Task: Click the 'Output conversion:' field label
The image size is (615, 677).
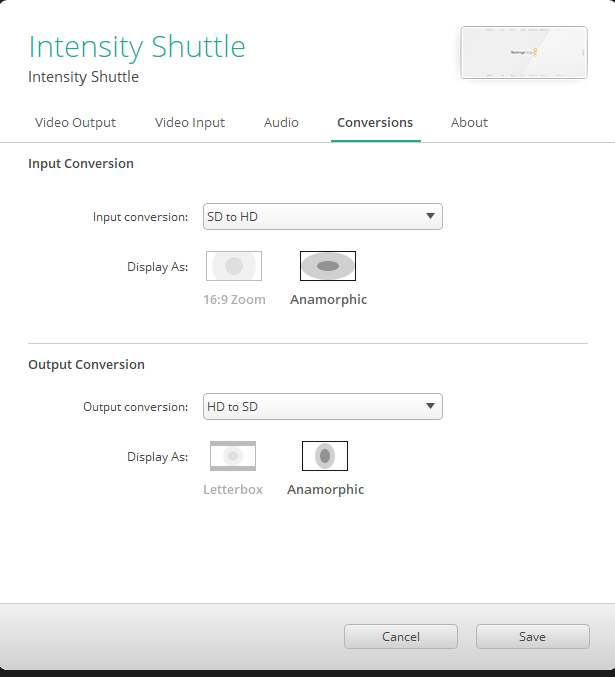Action: click(136, 407)
